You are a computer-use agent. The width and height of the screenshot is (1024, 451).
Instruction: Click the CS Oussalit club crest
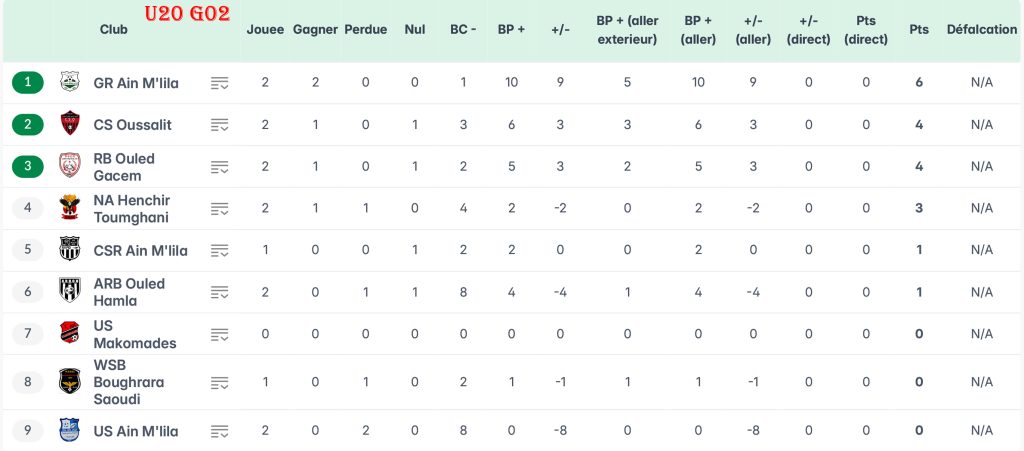click(70, 124)
